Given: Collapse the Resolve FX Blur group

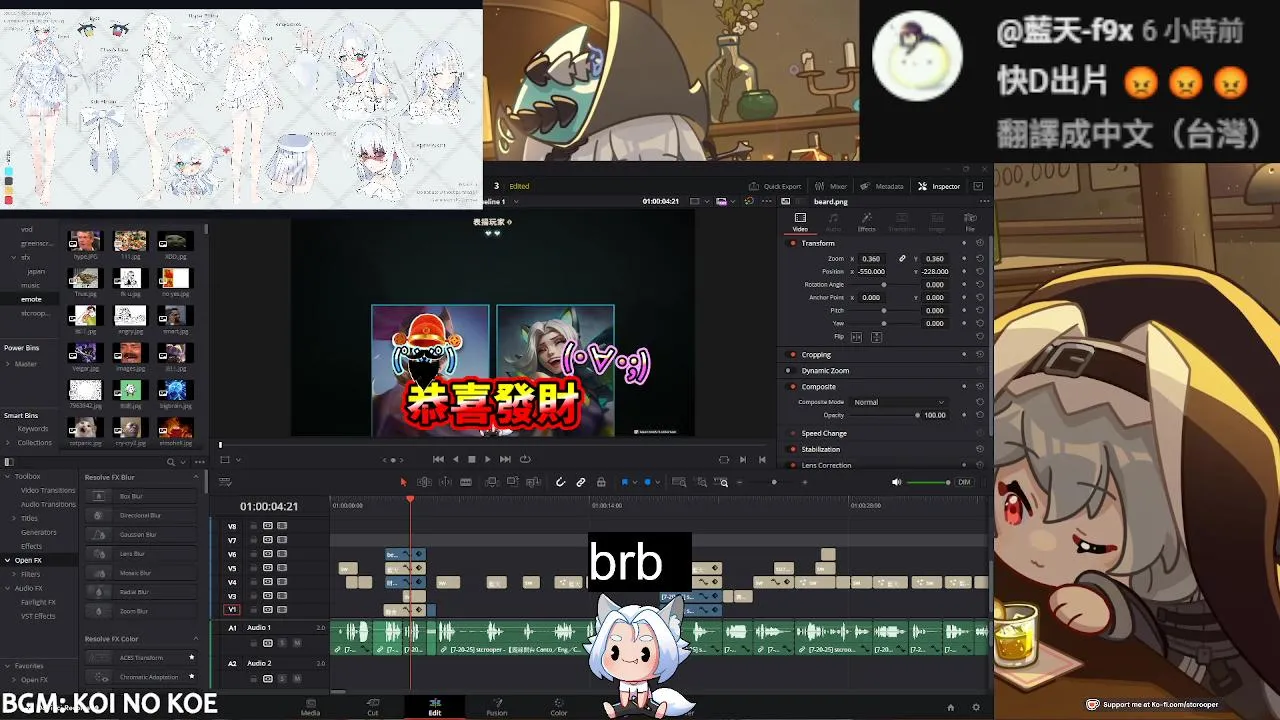Looking at the screenshot, I should tap(197, 477).
